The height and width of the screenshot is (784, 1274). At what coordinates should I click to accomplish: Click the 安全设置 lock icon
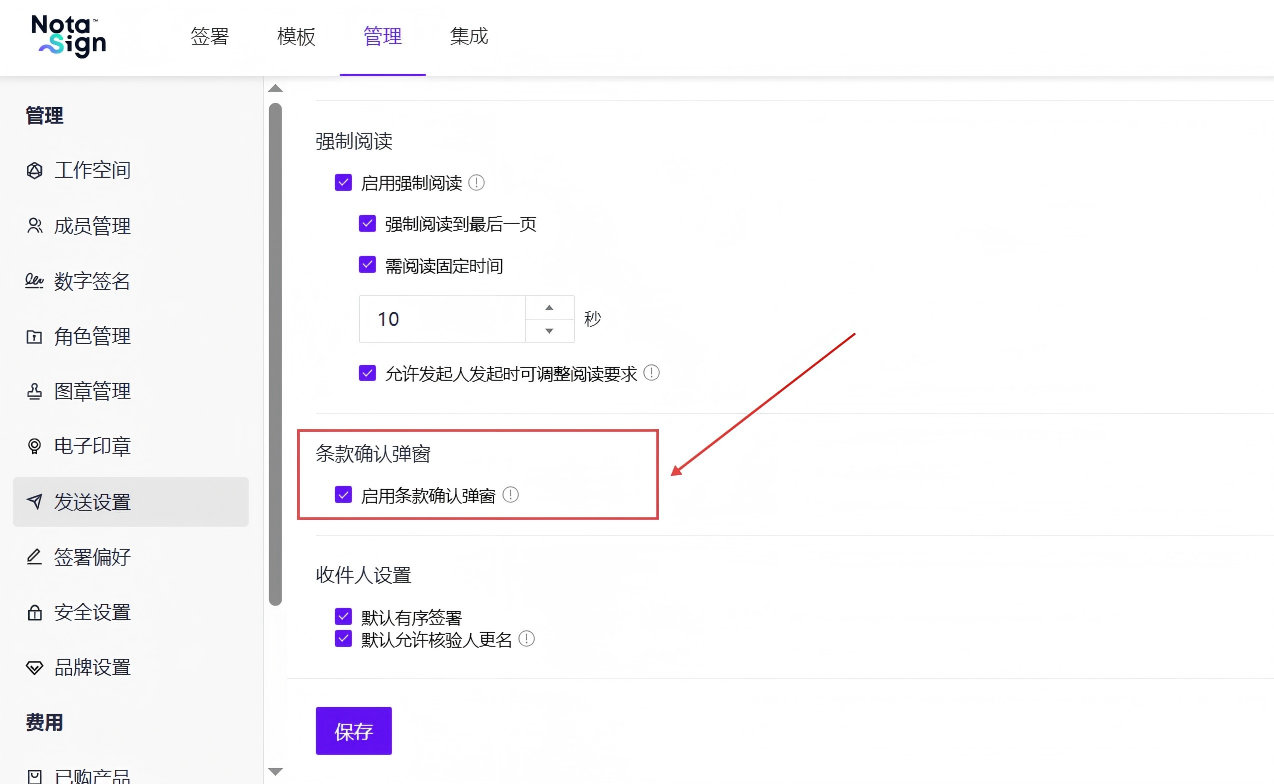(35, 612)
